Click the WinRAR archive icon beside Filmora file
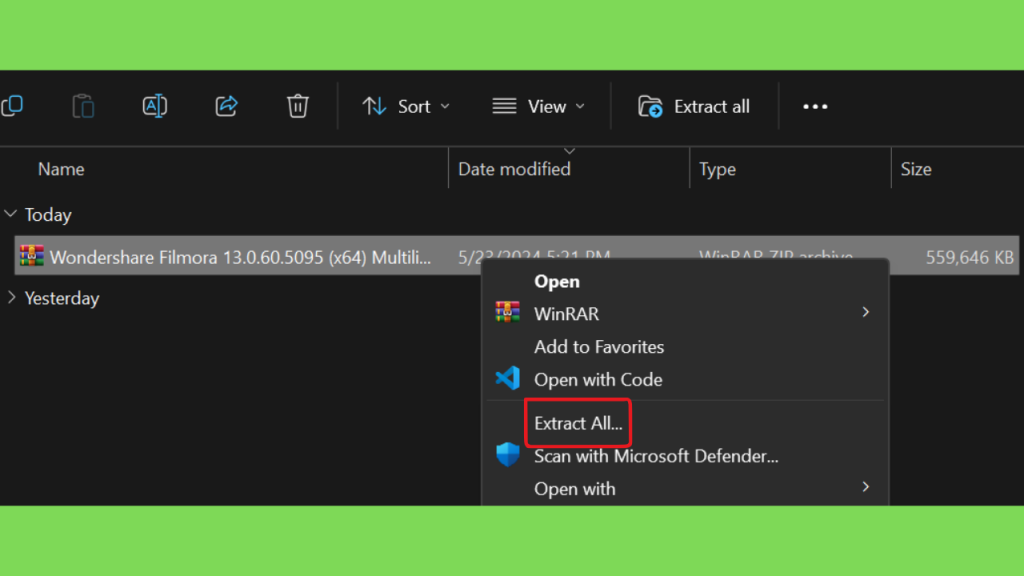Screen dimensions: 1024x576 coord(31,255)
